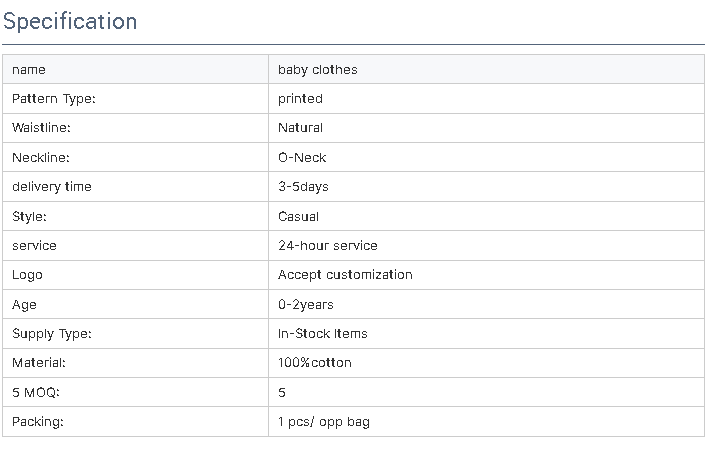Click the '100%cotton' material value
Image resolution: width=720 pixels, height=451 pixels.
[x=315, y=363]
